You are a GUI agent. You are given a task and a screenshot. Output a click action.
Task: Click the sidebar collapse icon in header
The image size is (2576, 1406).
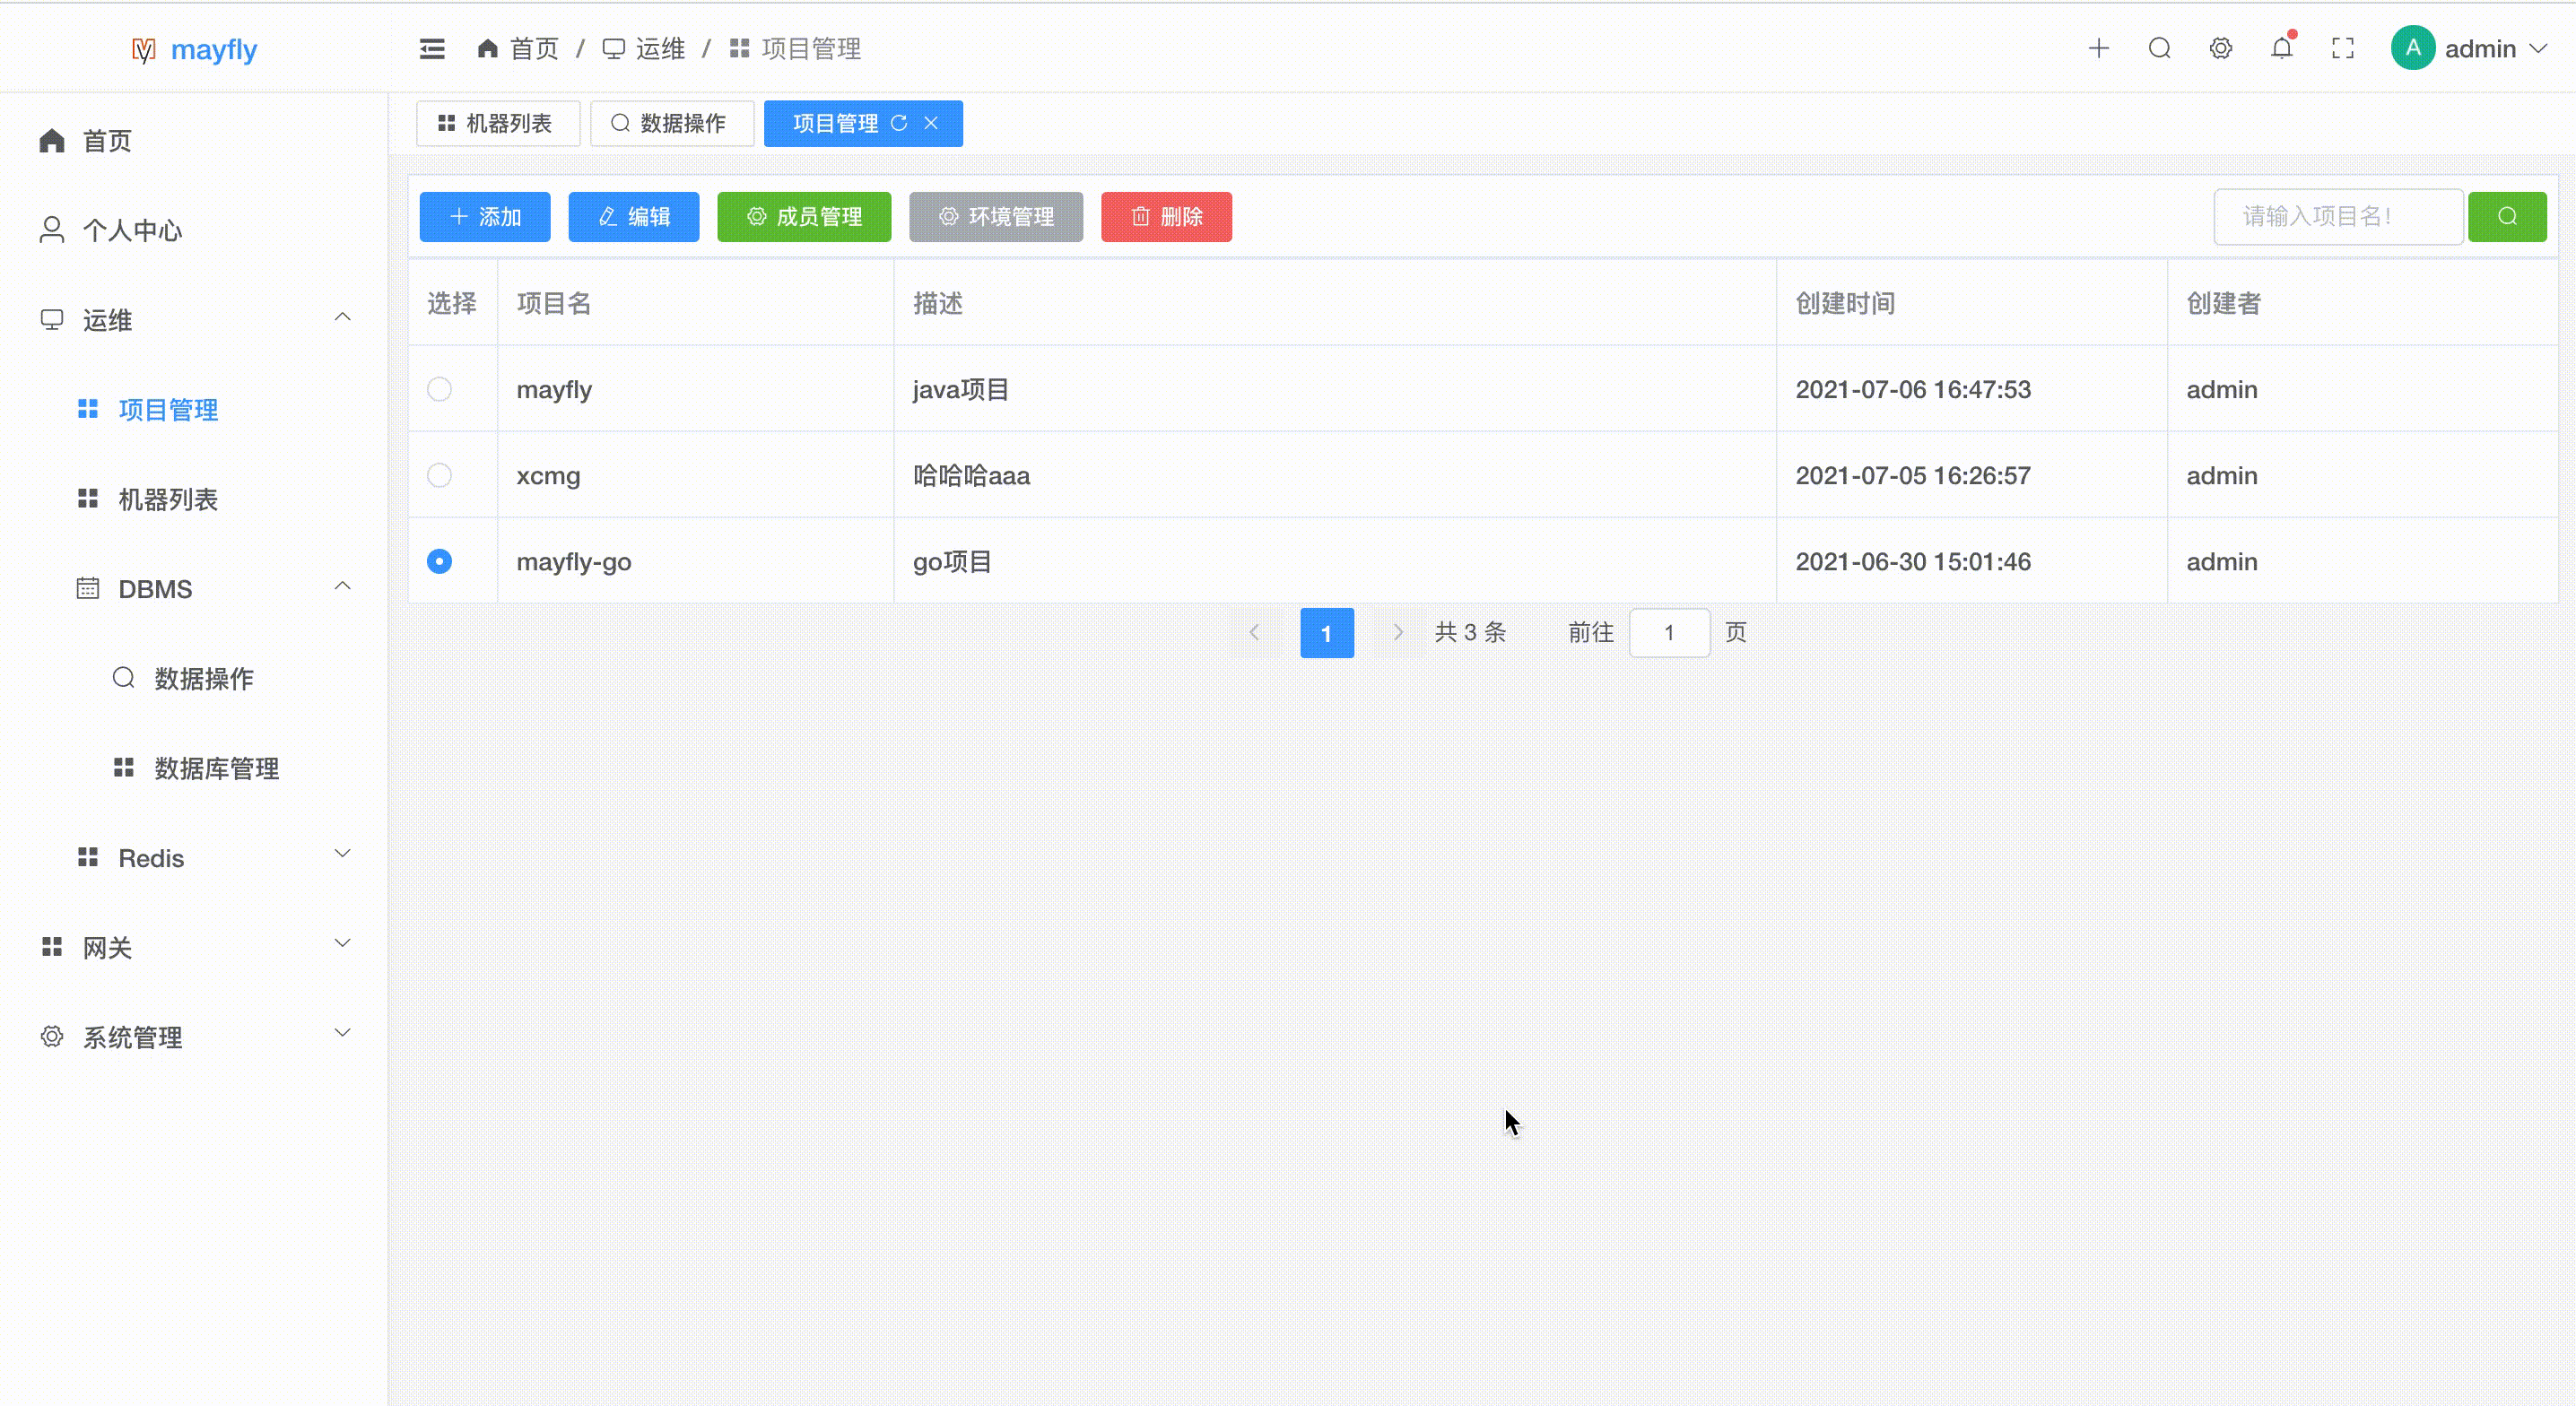pos(432,47)
